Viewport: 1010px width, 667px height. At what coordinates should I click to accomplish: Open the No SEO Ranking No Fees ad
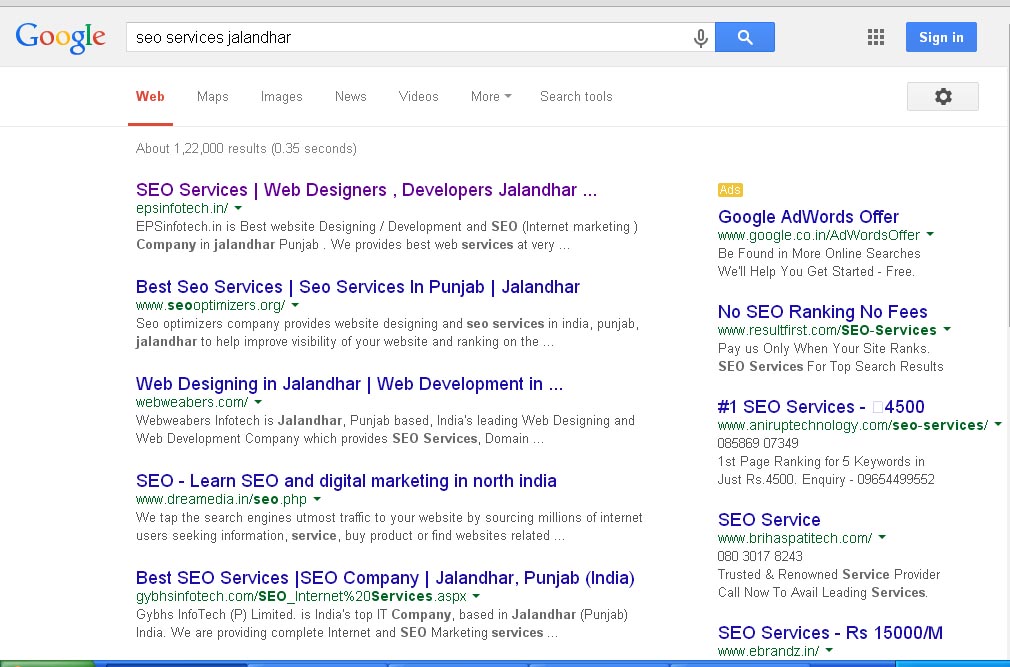823,312
